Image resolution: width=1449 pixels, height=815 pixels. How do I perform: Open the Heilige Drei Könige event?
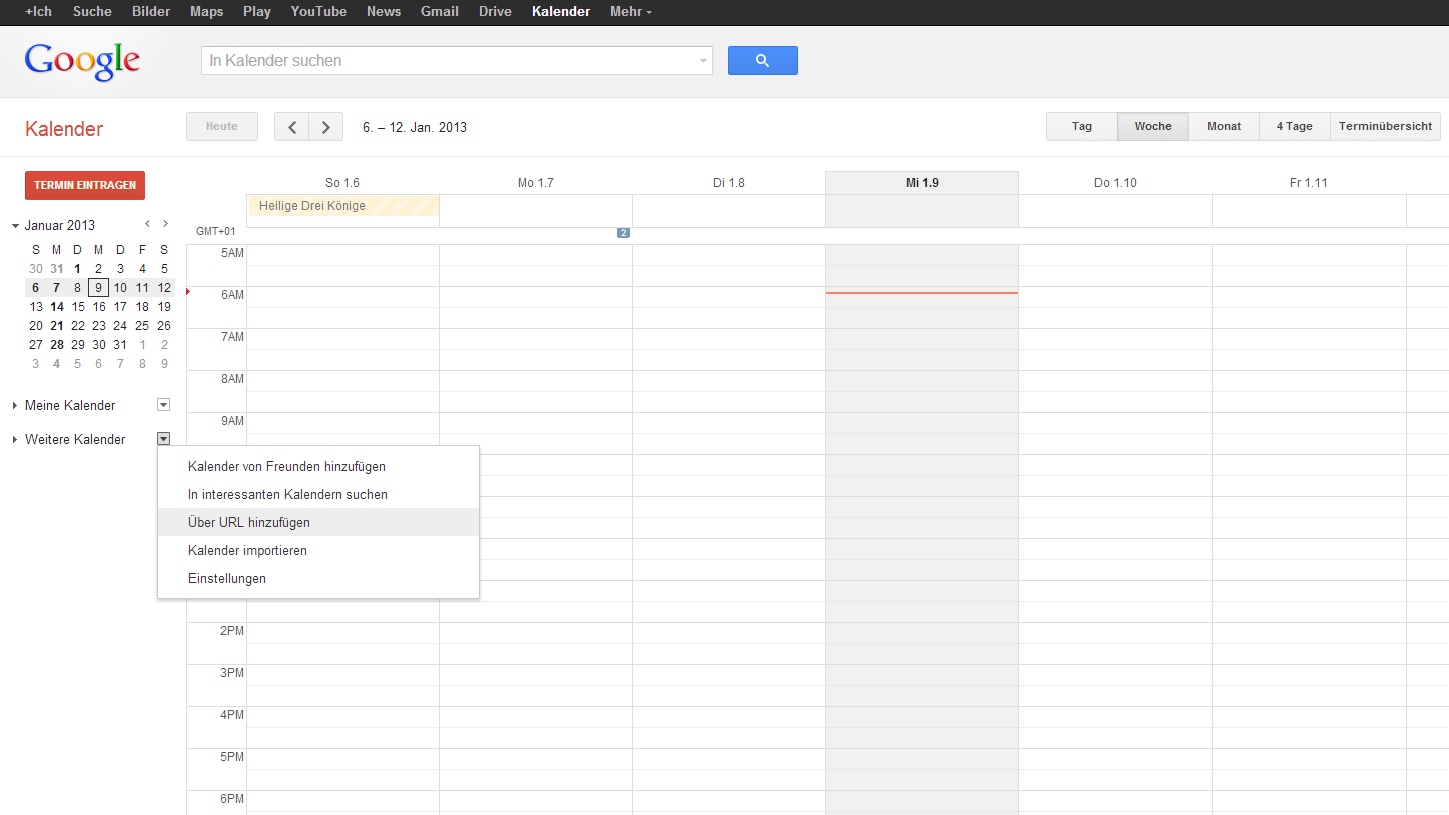[343, 206]
